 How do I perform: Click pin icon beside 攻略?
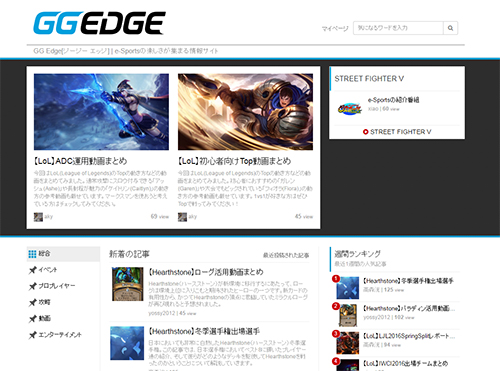click(x=32, y=302)
